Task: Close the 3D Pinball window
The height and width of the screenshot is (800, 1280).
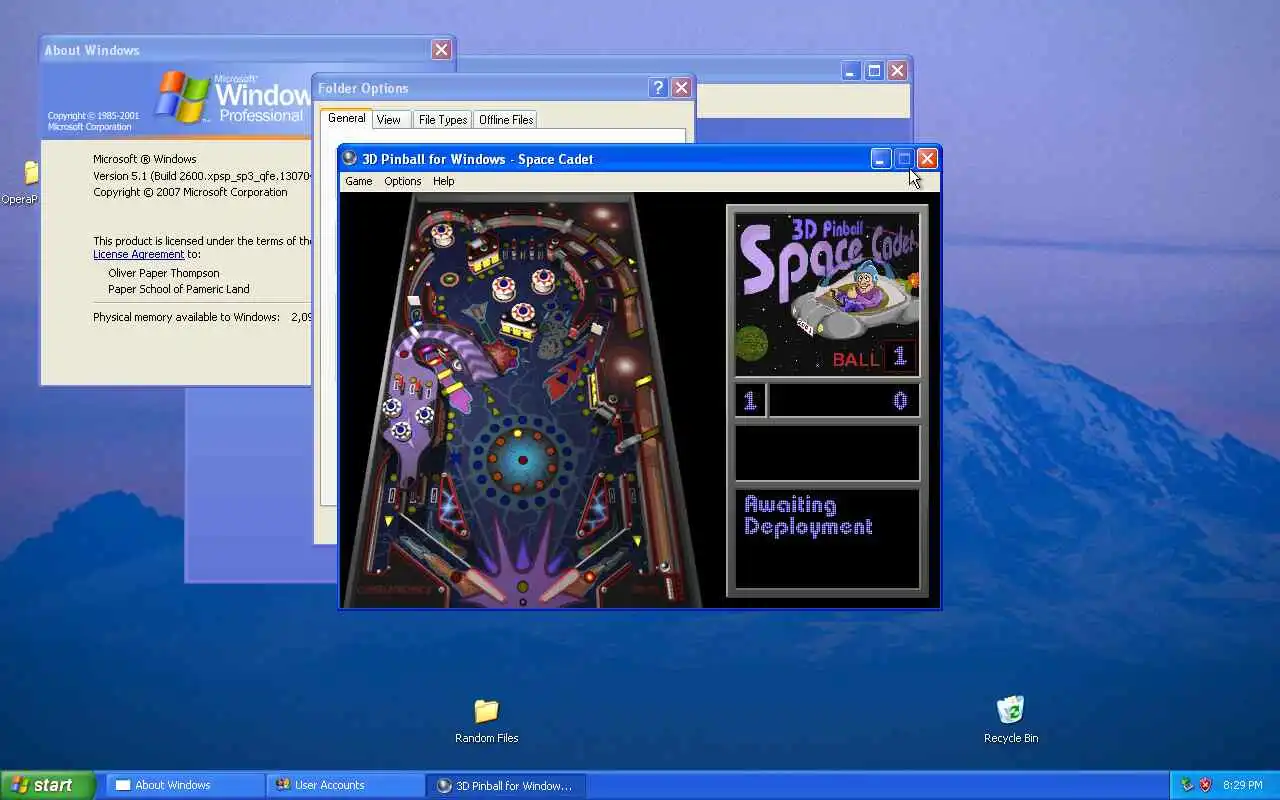Action: click(927, 158)
